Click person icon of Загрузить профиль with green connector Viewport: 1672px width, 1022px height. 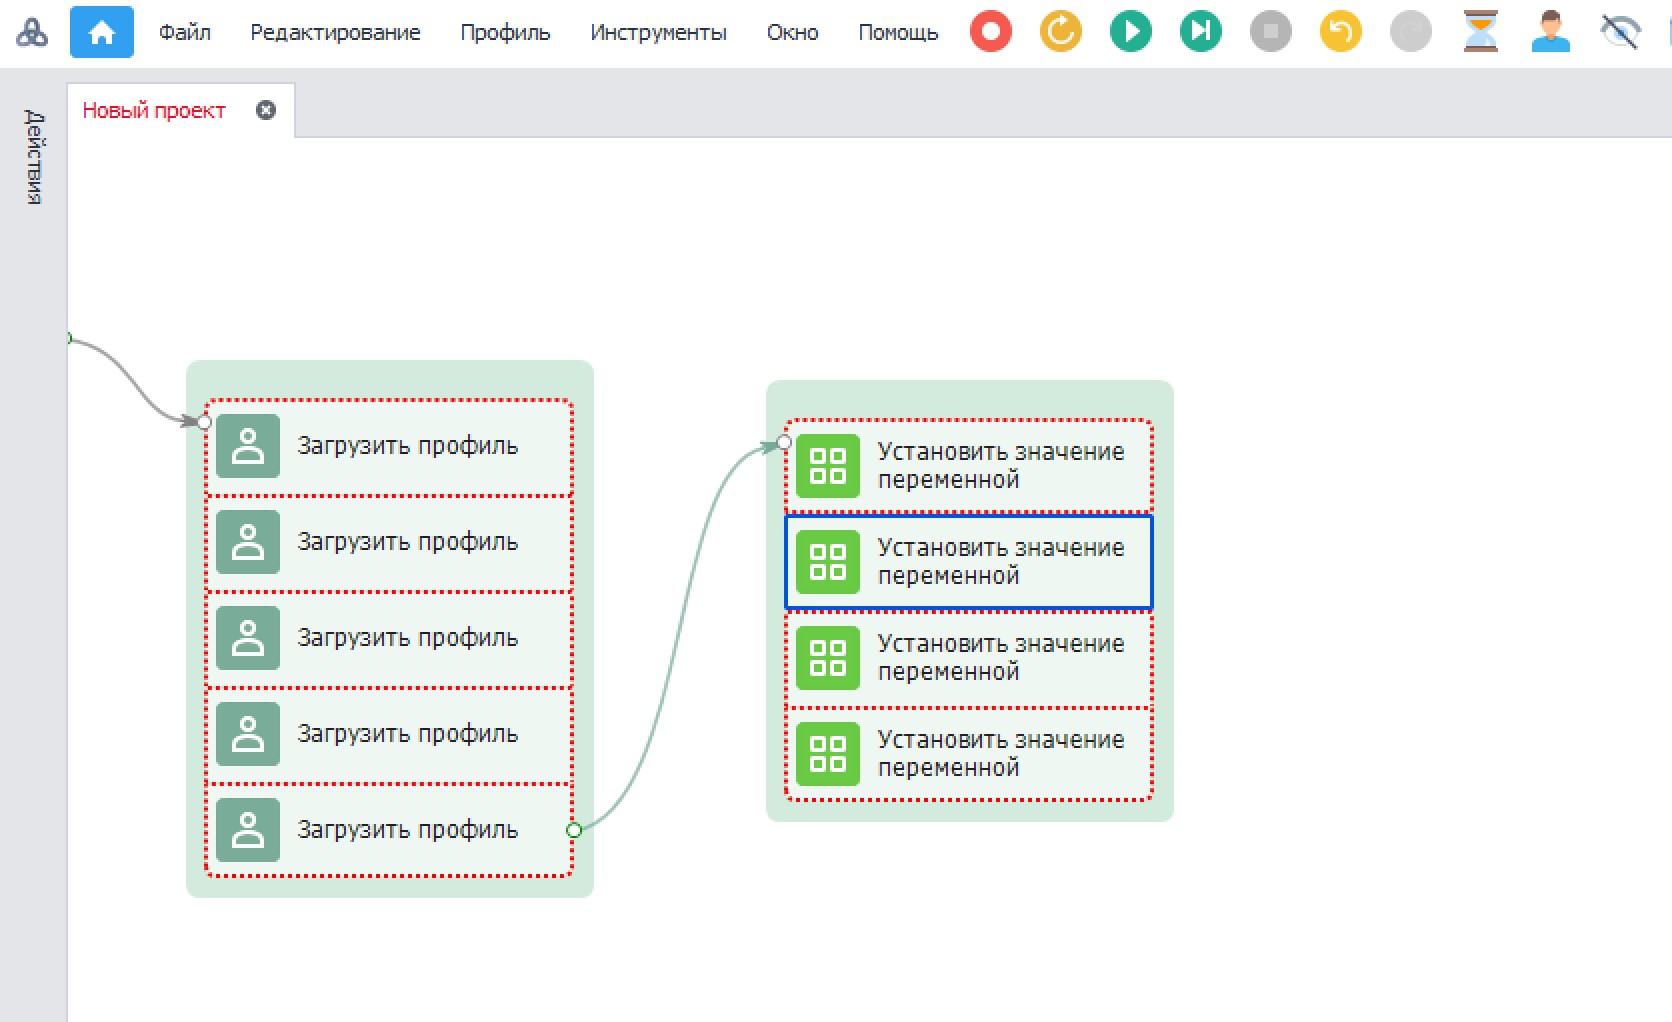pyautogui.click(x=248, y=830)
